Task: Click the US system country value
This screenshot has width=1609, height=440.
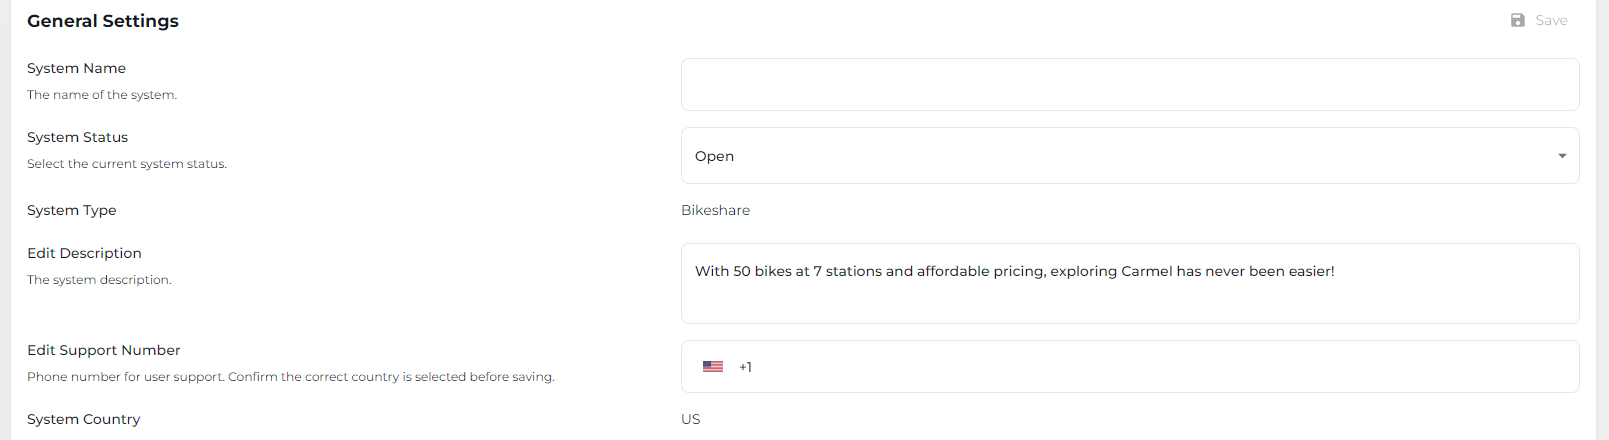Action: [x=691, y=419]
